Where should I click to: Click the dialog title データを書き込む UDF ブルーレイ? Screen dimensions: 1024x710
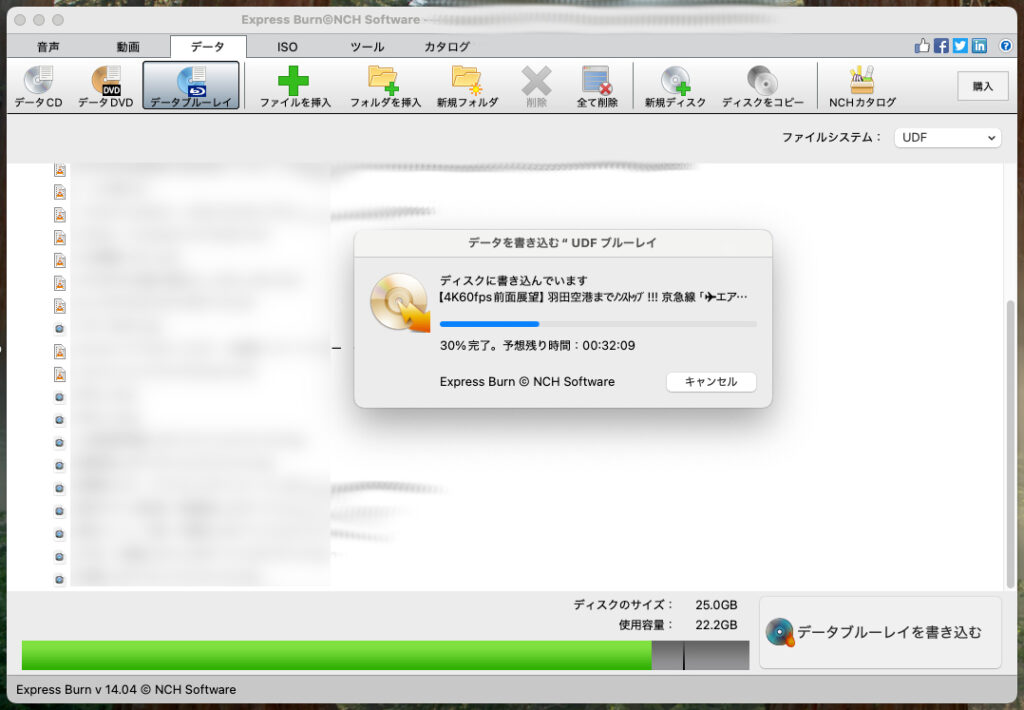point(562,243)
